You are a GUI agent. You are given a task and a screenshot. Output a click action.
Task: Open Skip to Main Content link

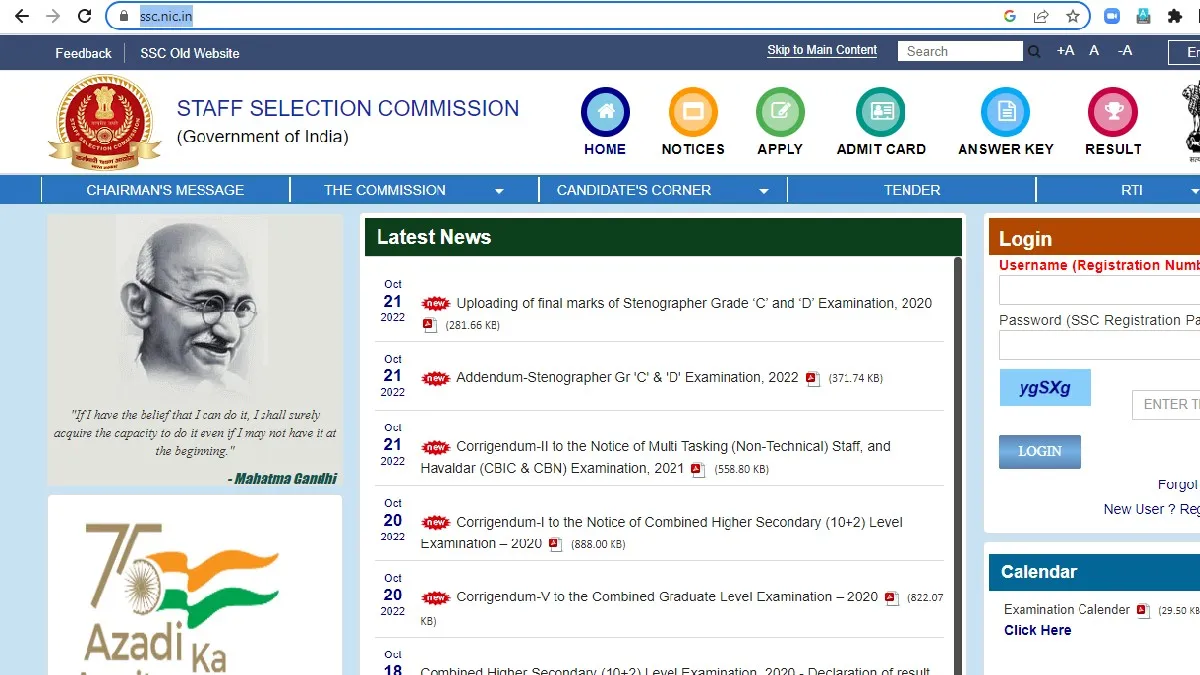(822, 50)
